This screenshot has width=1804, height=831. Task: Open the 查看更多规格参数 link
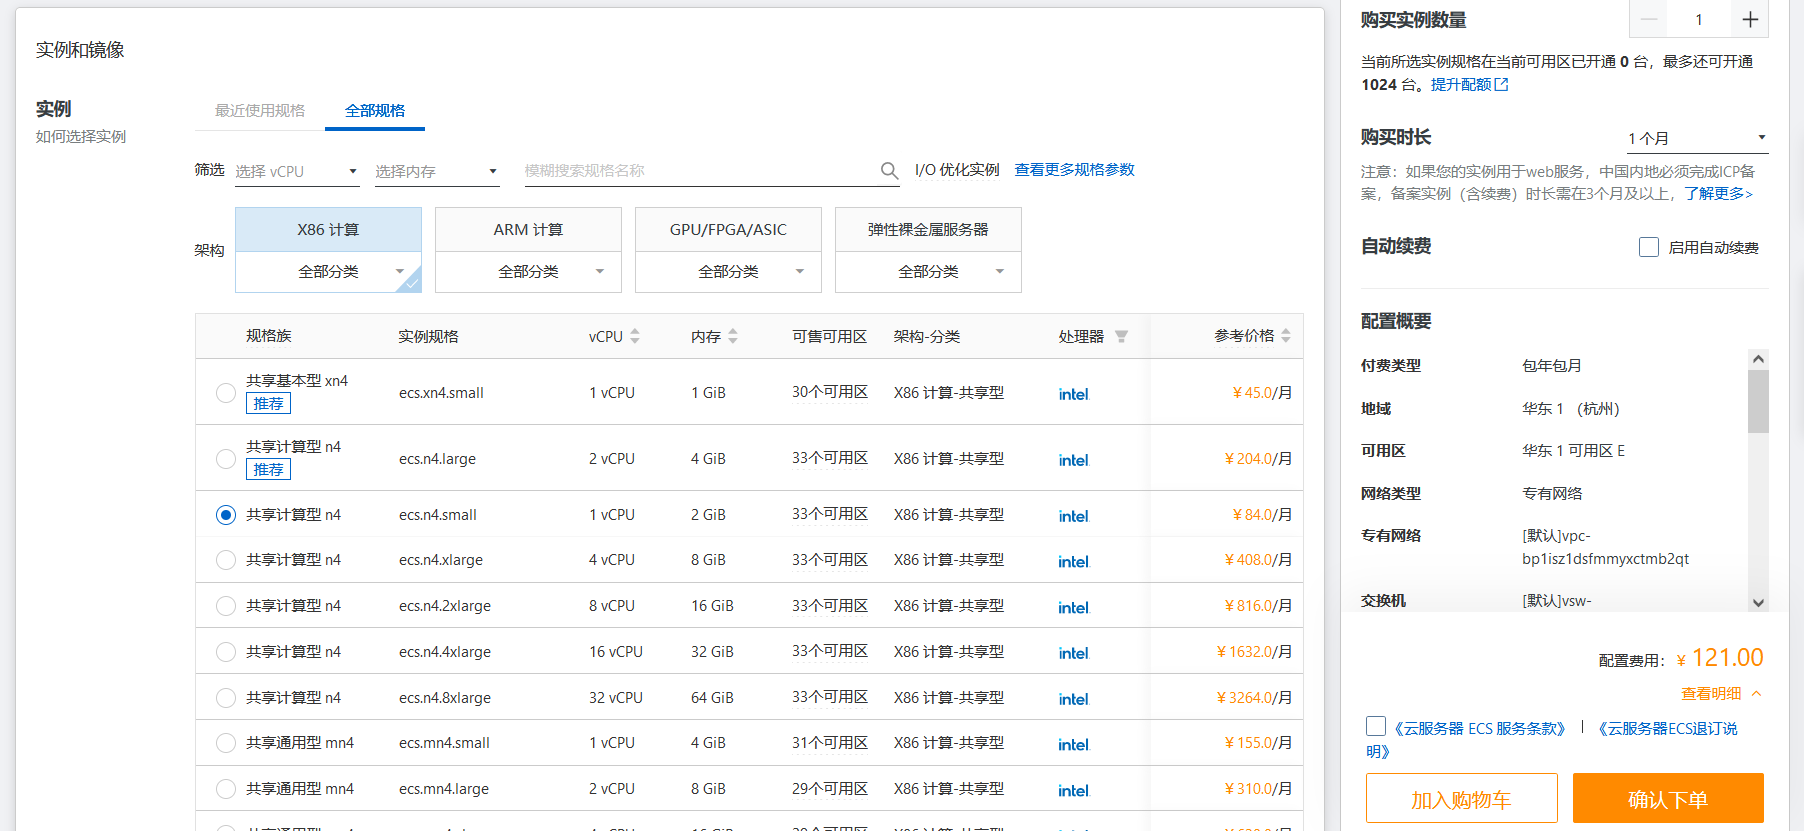point(1074,170)
